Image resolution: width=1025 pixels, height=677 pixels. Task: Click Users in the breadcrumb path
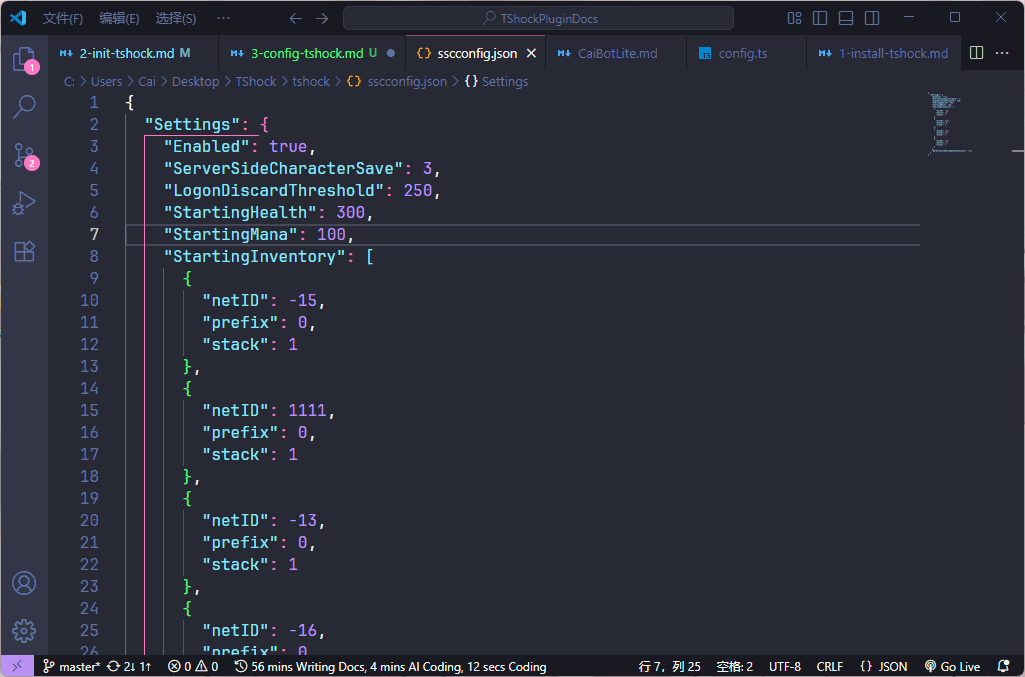tap(107, 82)
